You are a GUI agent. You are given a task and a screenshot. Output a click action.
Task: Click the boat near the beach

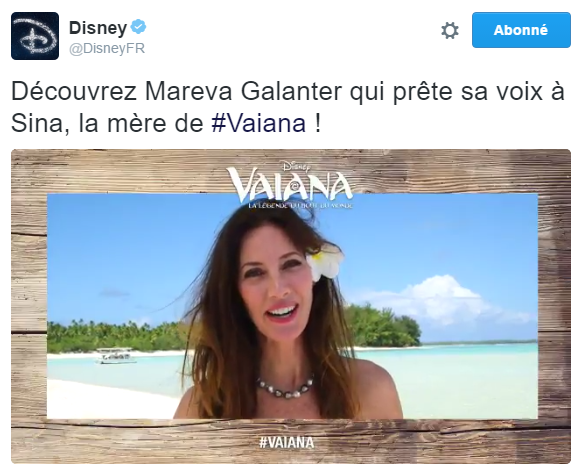click(115, 355)
